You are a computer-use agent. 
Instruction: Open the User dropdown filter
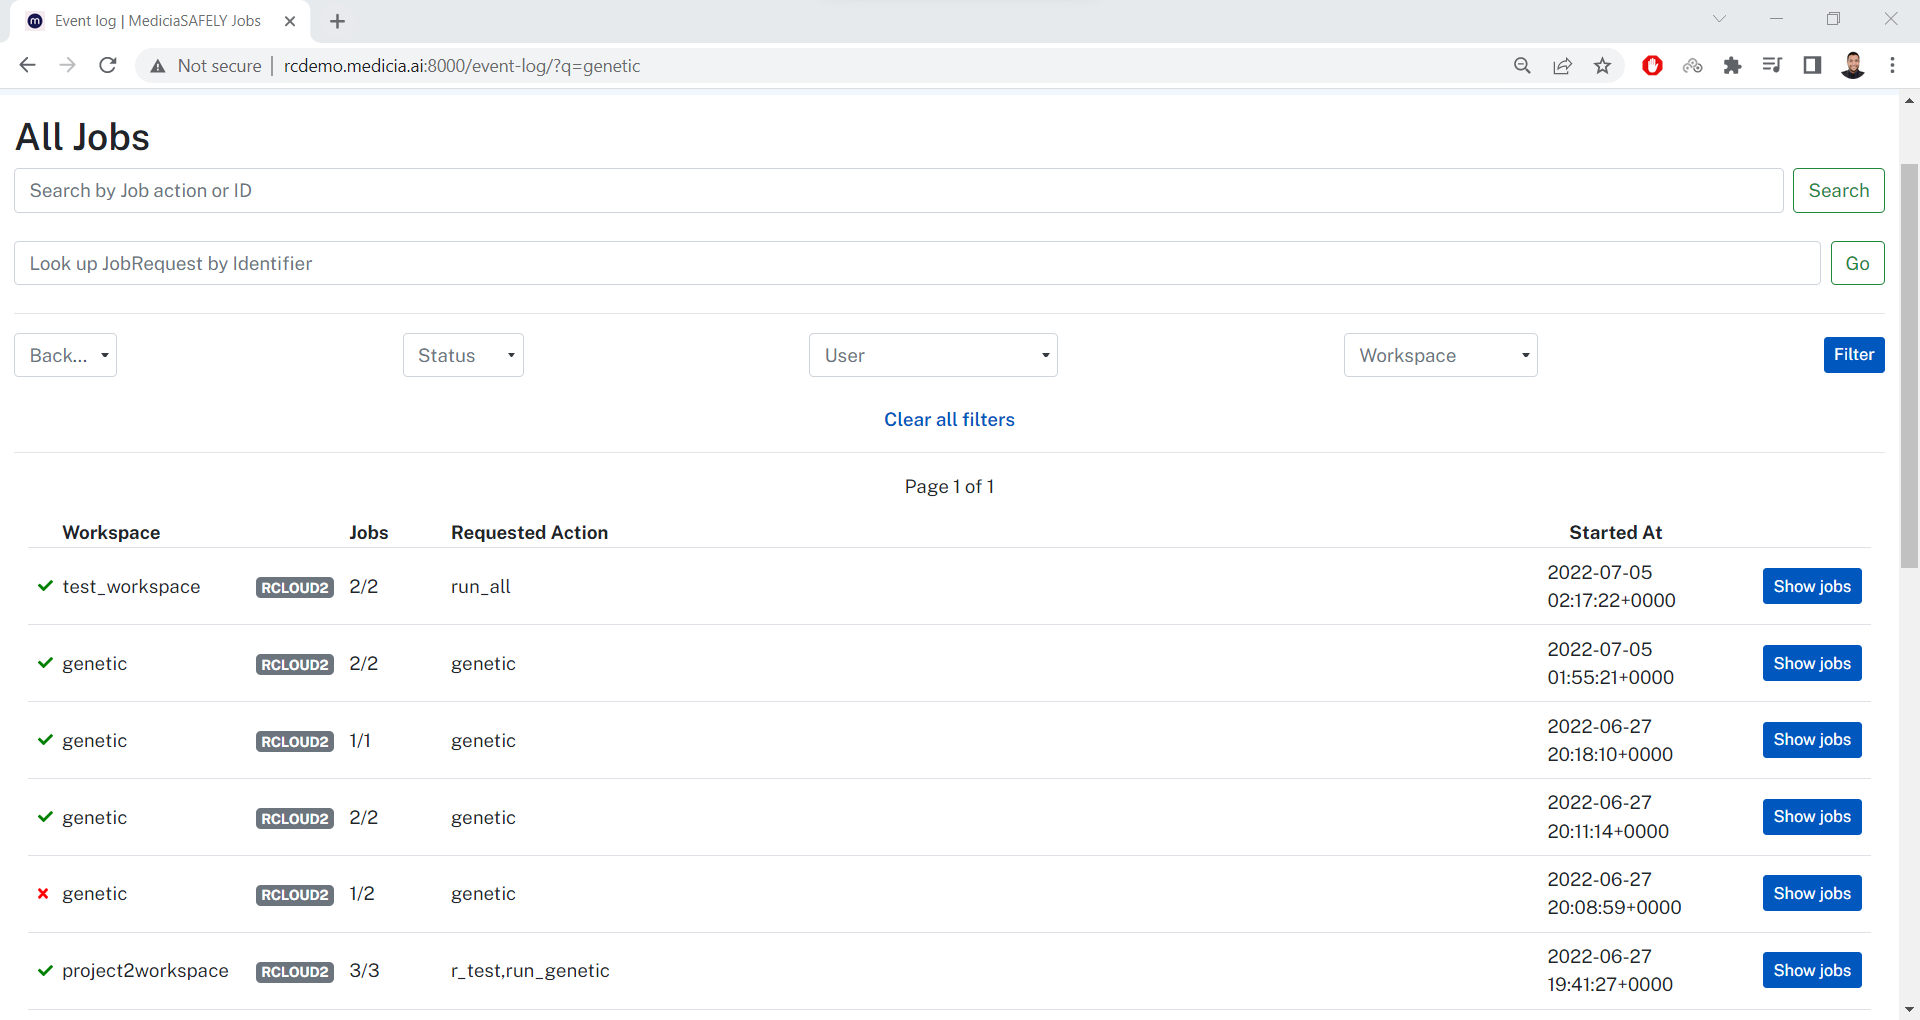(933, 355)
